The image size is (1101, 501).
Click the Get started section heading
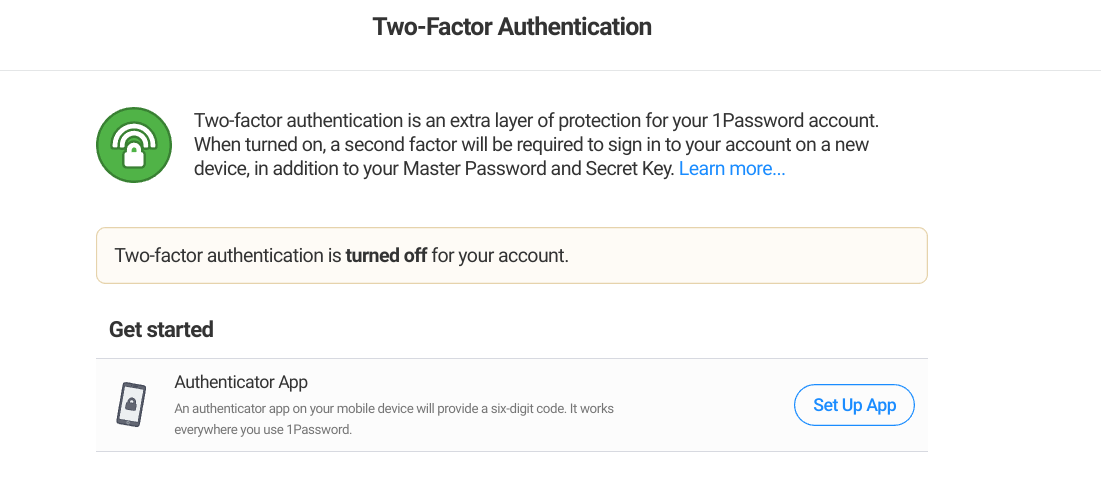161,329
